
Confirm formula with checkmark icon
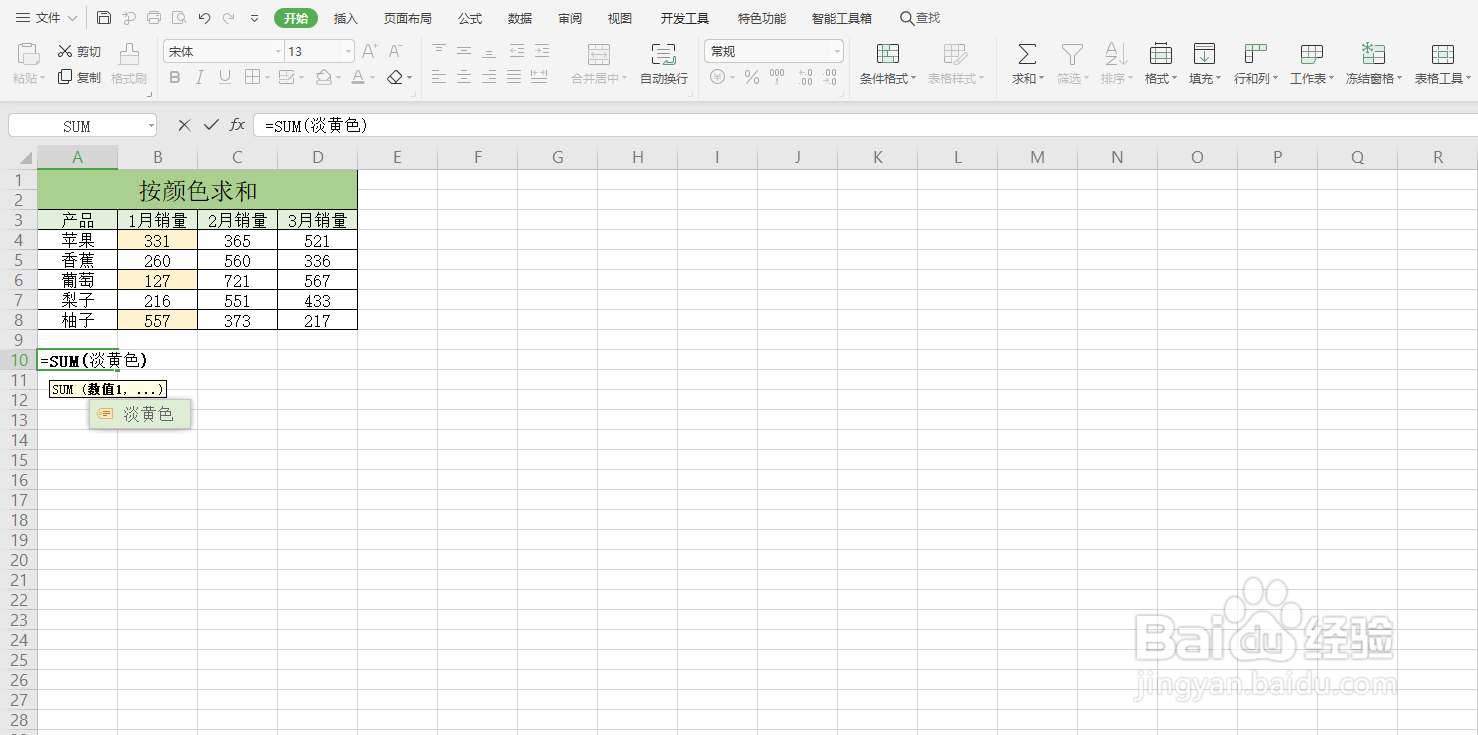click(211, 125)
